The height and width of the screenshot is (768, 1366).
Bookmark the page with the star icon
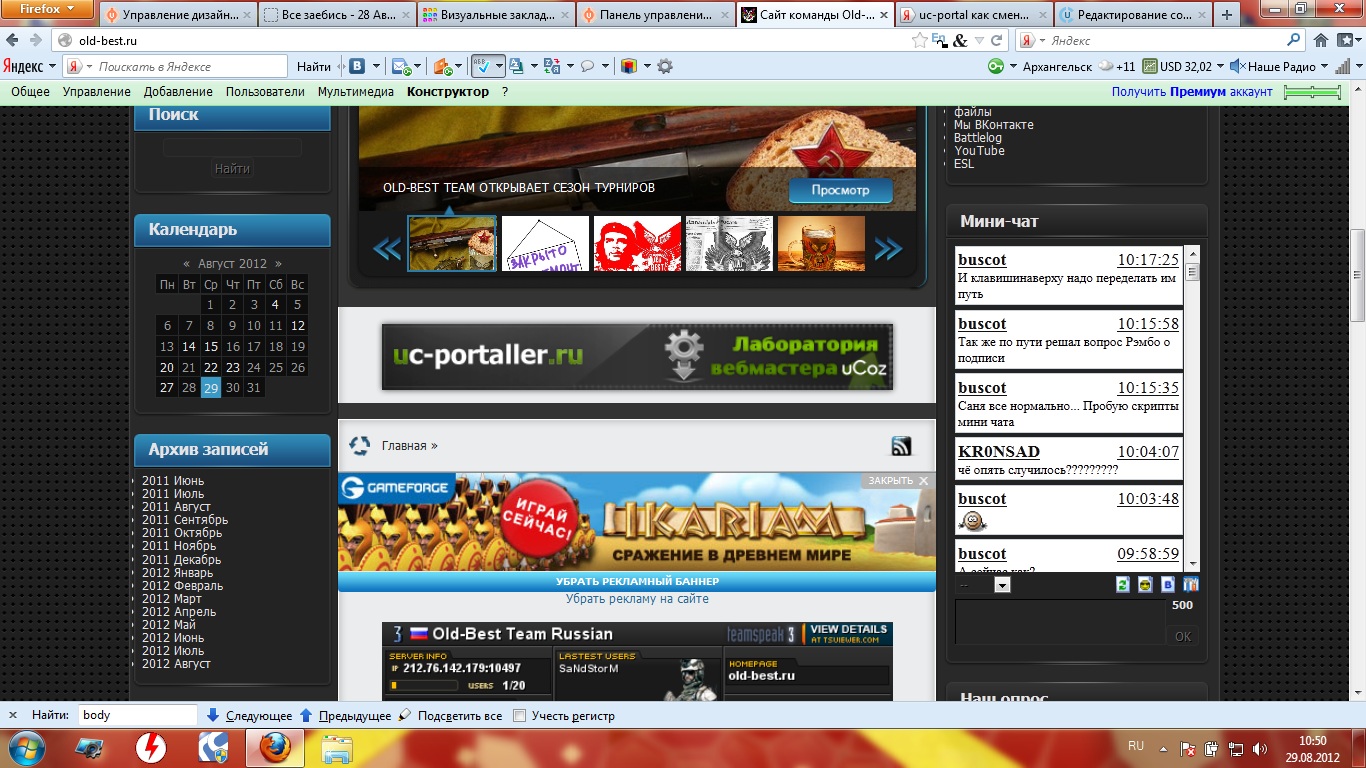[919, 41]
